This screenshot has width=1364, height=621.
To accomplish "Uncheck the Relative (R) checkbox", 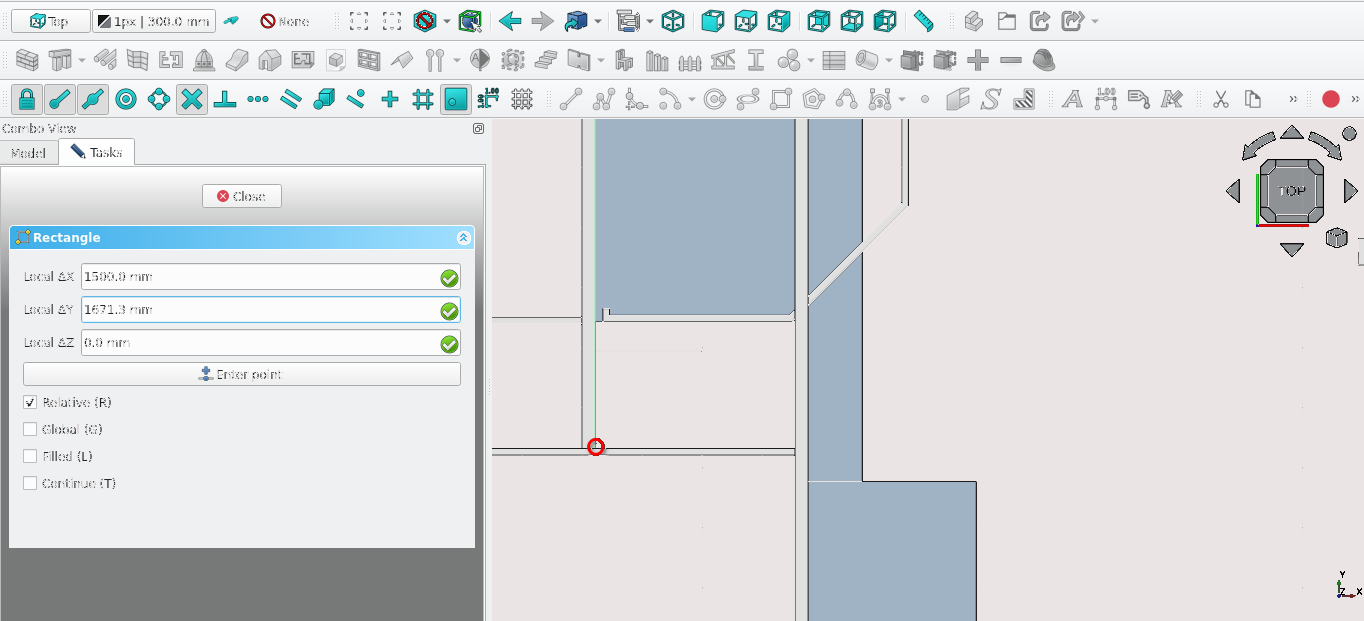I will (30, 403).
